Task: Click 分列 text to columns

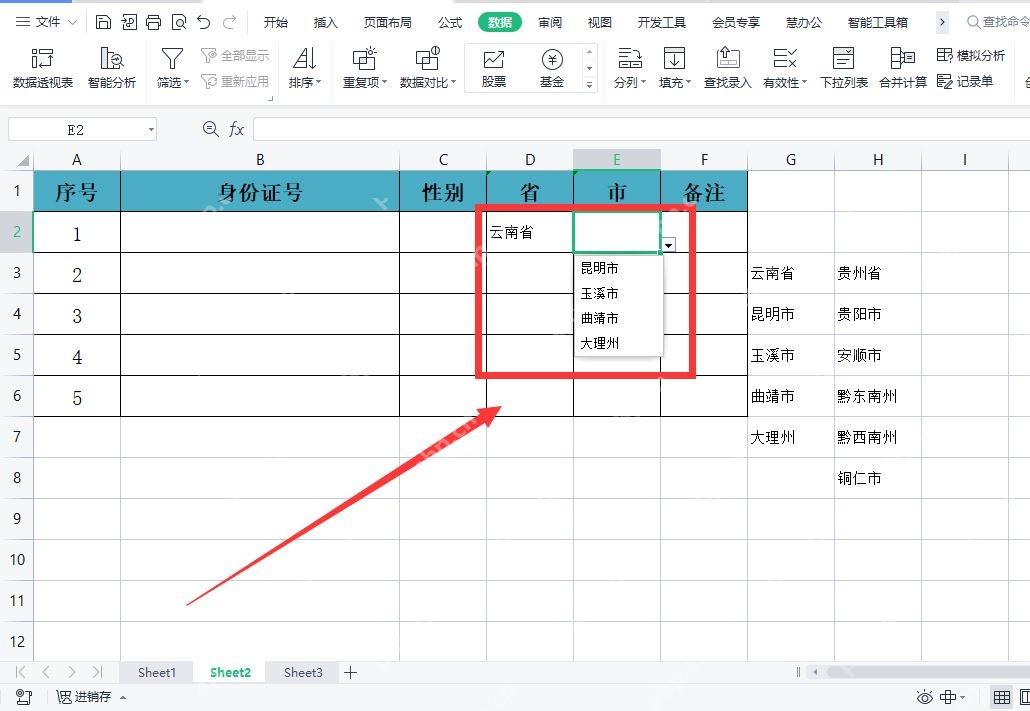Action: pyautogui.click(x=629, y=68)
